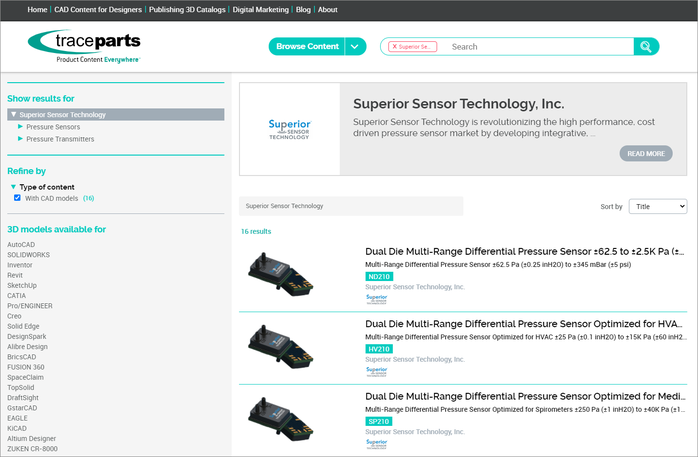The image size is (698, 457).
Task: Click the small supplier logo under ND210
Action: click(376, 298)
